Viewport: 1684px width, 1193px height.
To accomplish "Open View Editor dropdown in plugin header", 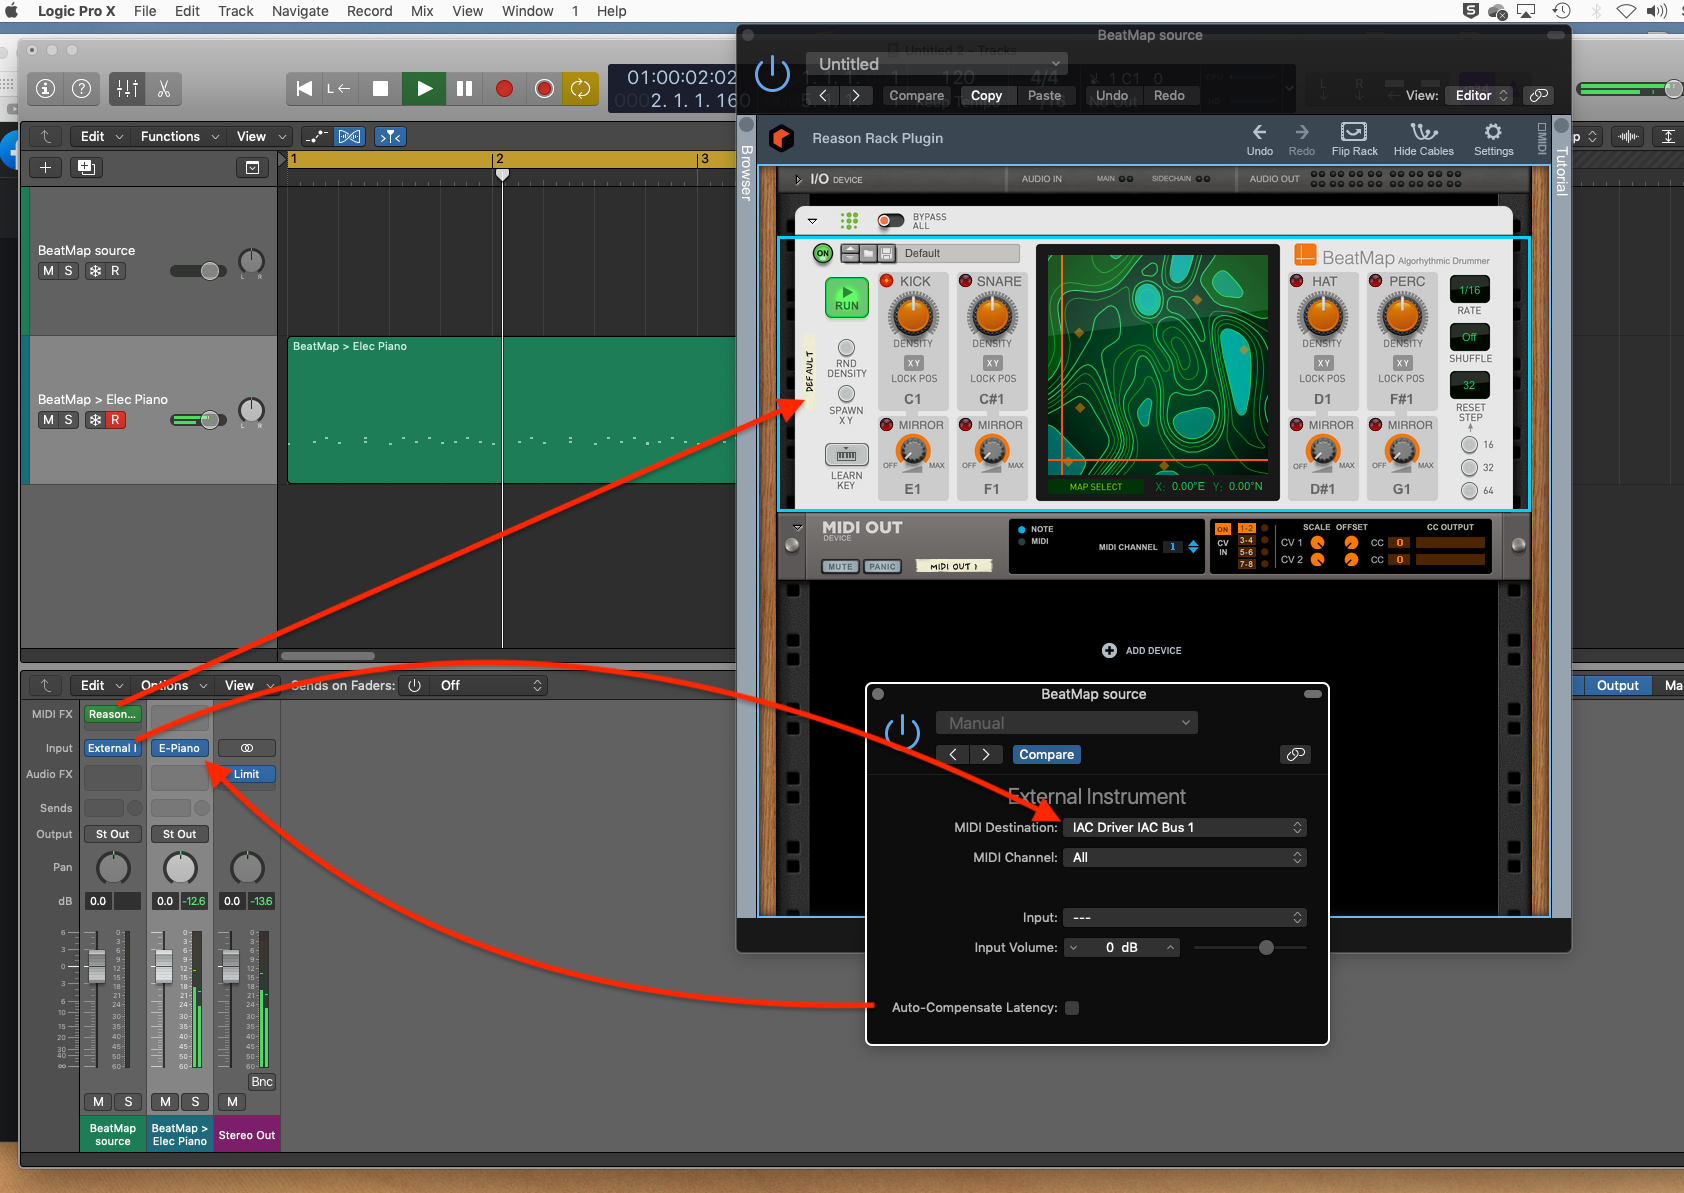I will click(x=1481, y=95).
